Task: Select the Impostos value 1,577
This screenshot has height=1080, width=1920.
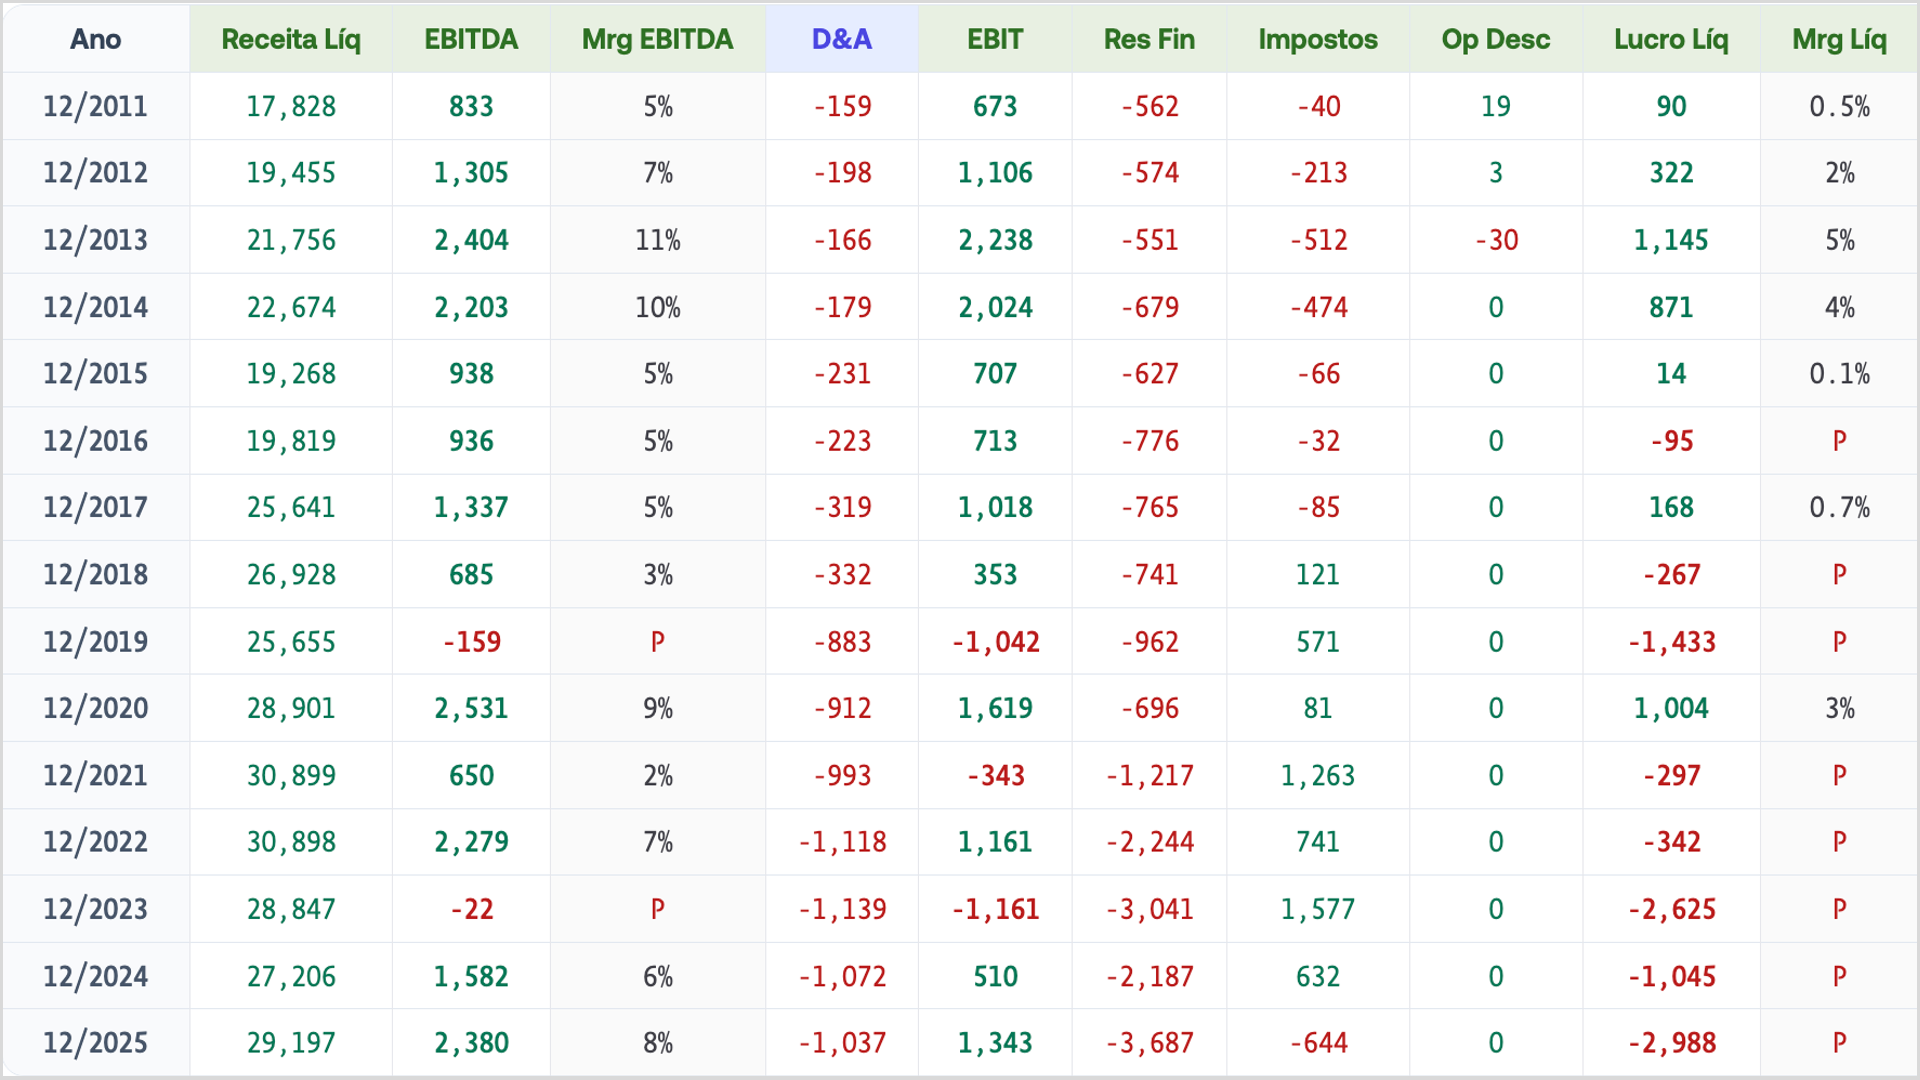Action: pyautogui.click(x=1317, y=909)
